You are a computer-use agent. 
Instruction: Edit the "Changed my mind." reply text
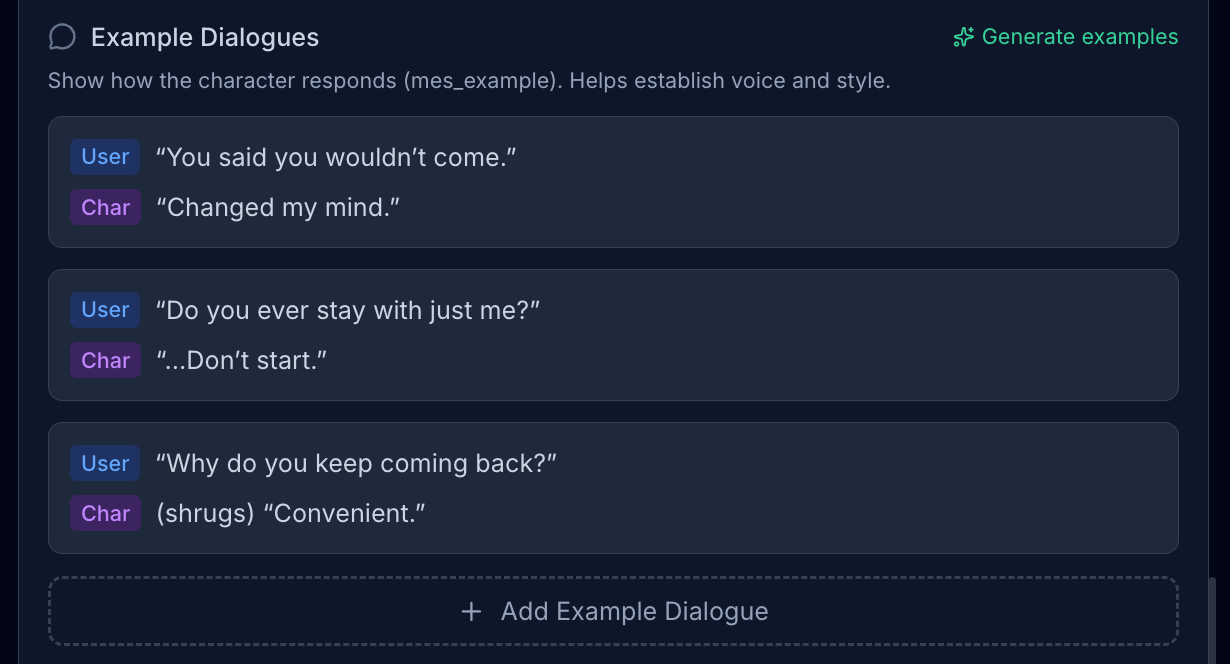pyautogui.click(x=278, y=208)
